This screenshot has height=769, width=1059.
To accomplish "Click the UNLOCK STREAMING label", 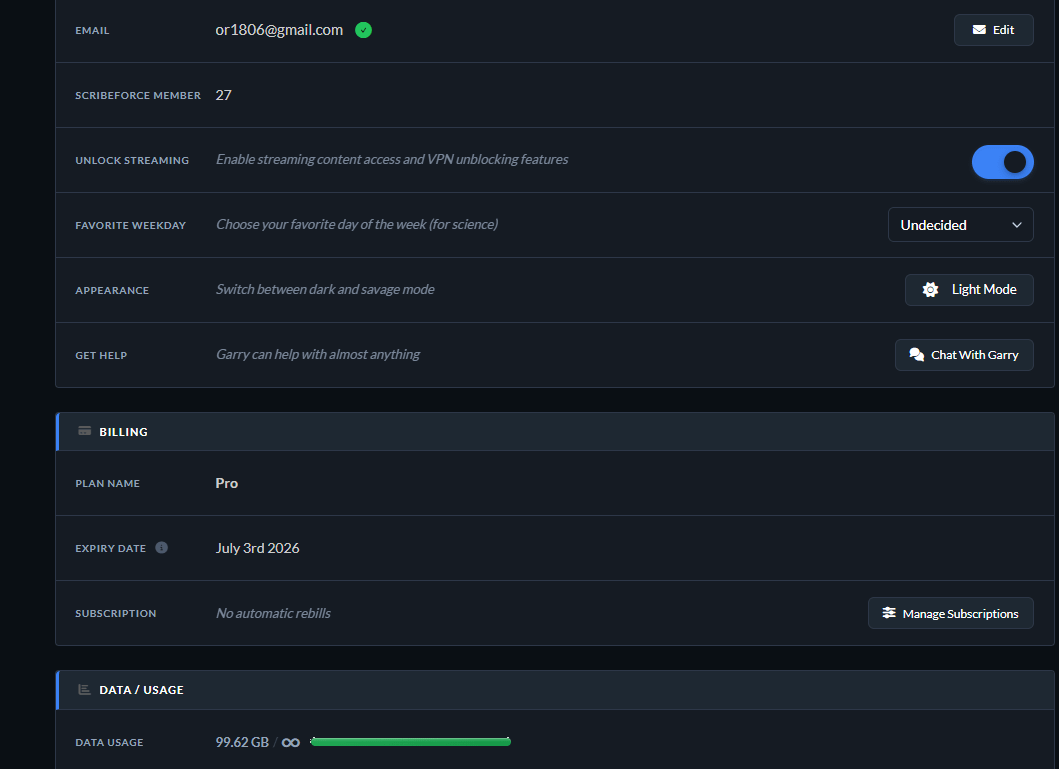I will (x=132, y=160).
